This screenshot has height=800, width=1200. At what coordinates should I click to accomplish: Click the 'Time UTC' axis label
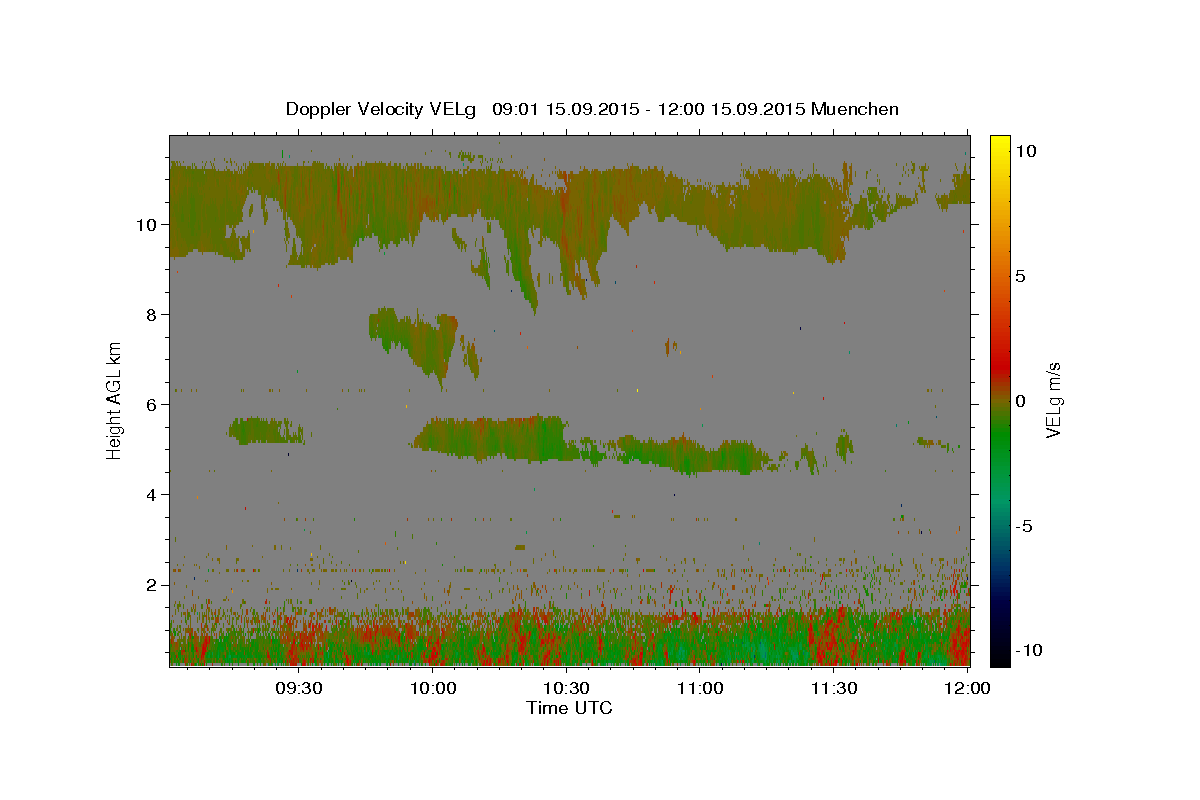coord(569,708)
